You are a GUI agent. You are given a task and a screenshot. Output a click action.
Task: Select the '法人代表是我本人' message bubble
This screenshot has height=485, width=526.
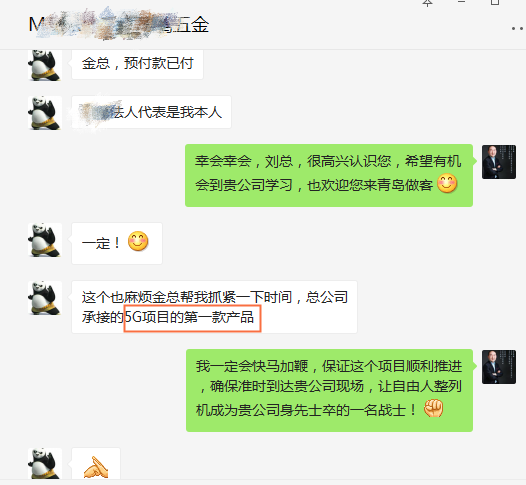(x=151, y=112)
